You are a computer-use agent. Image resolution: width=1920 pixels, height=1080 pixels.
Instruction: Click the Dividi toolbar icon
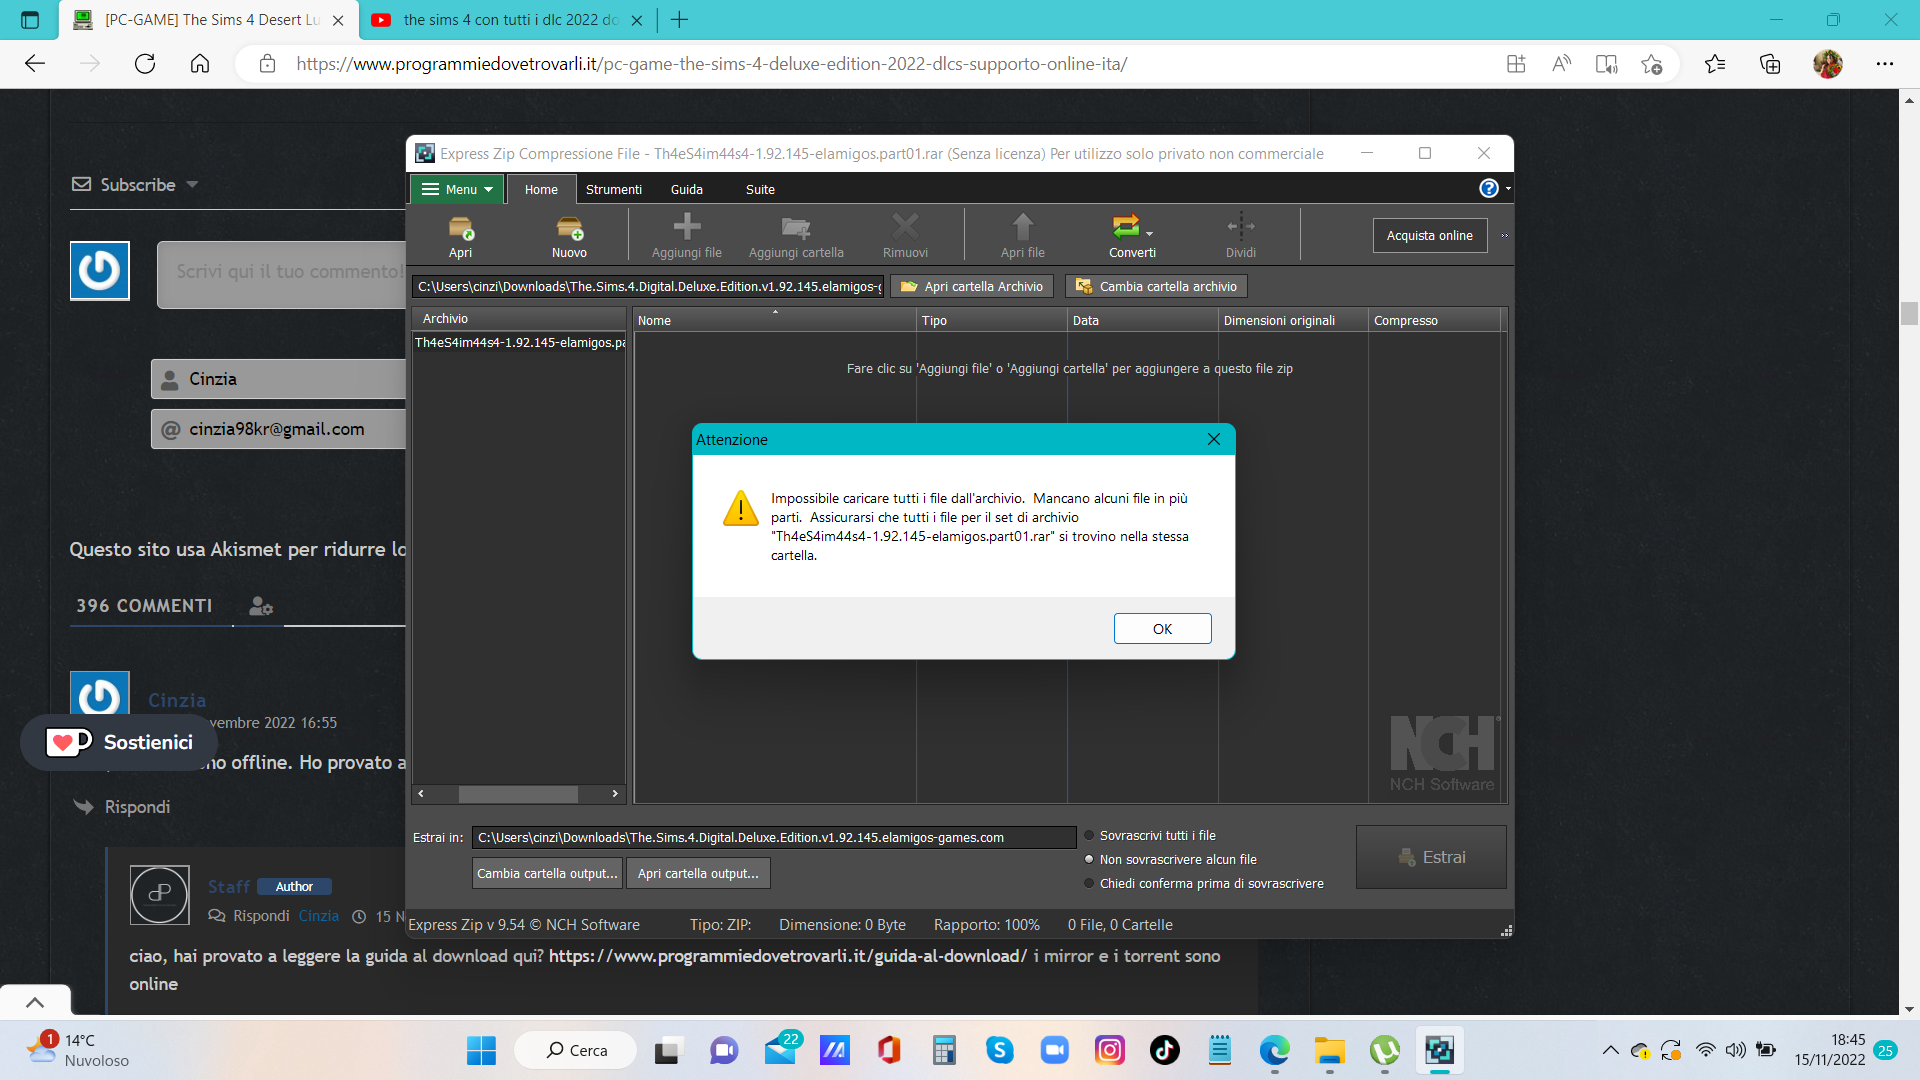[x=1240, y=236]
